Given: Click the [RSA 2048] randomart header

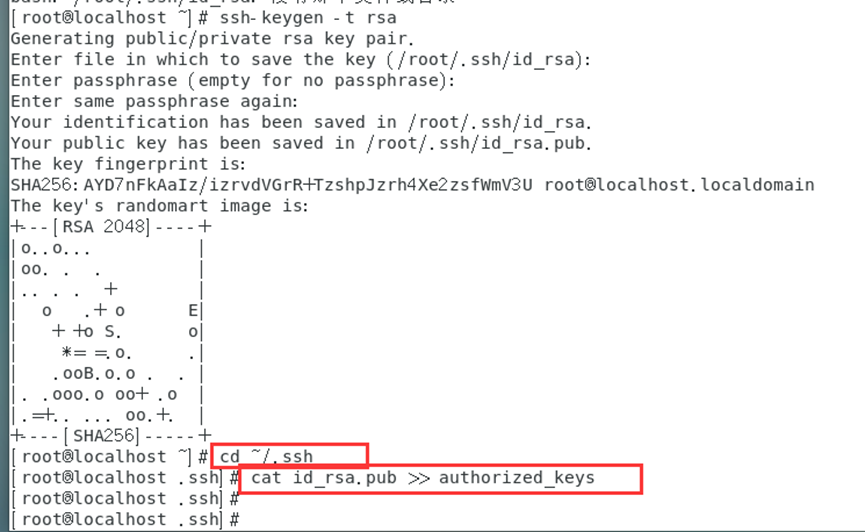Looking at the screenshot, I should pos(101,227).
